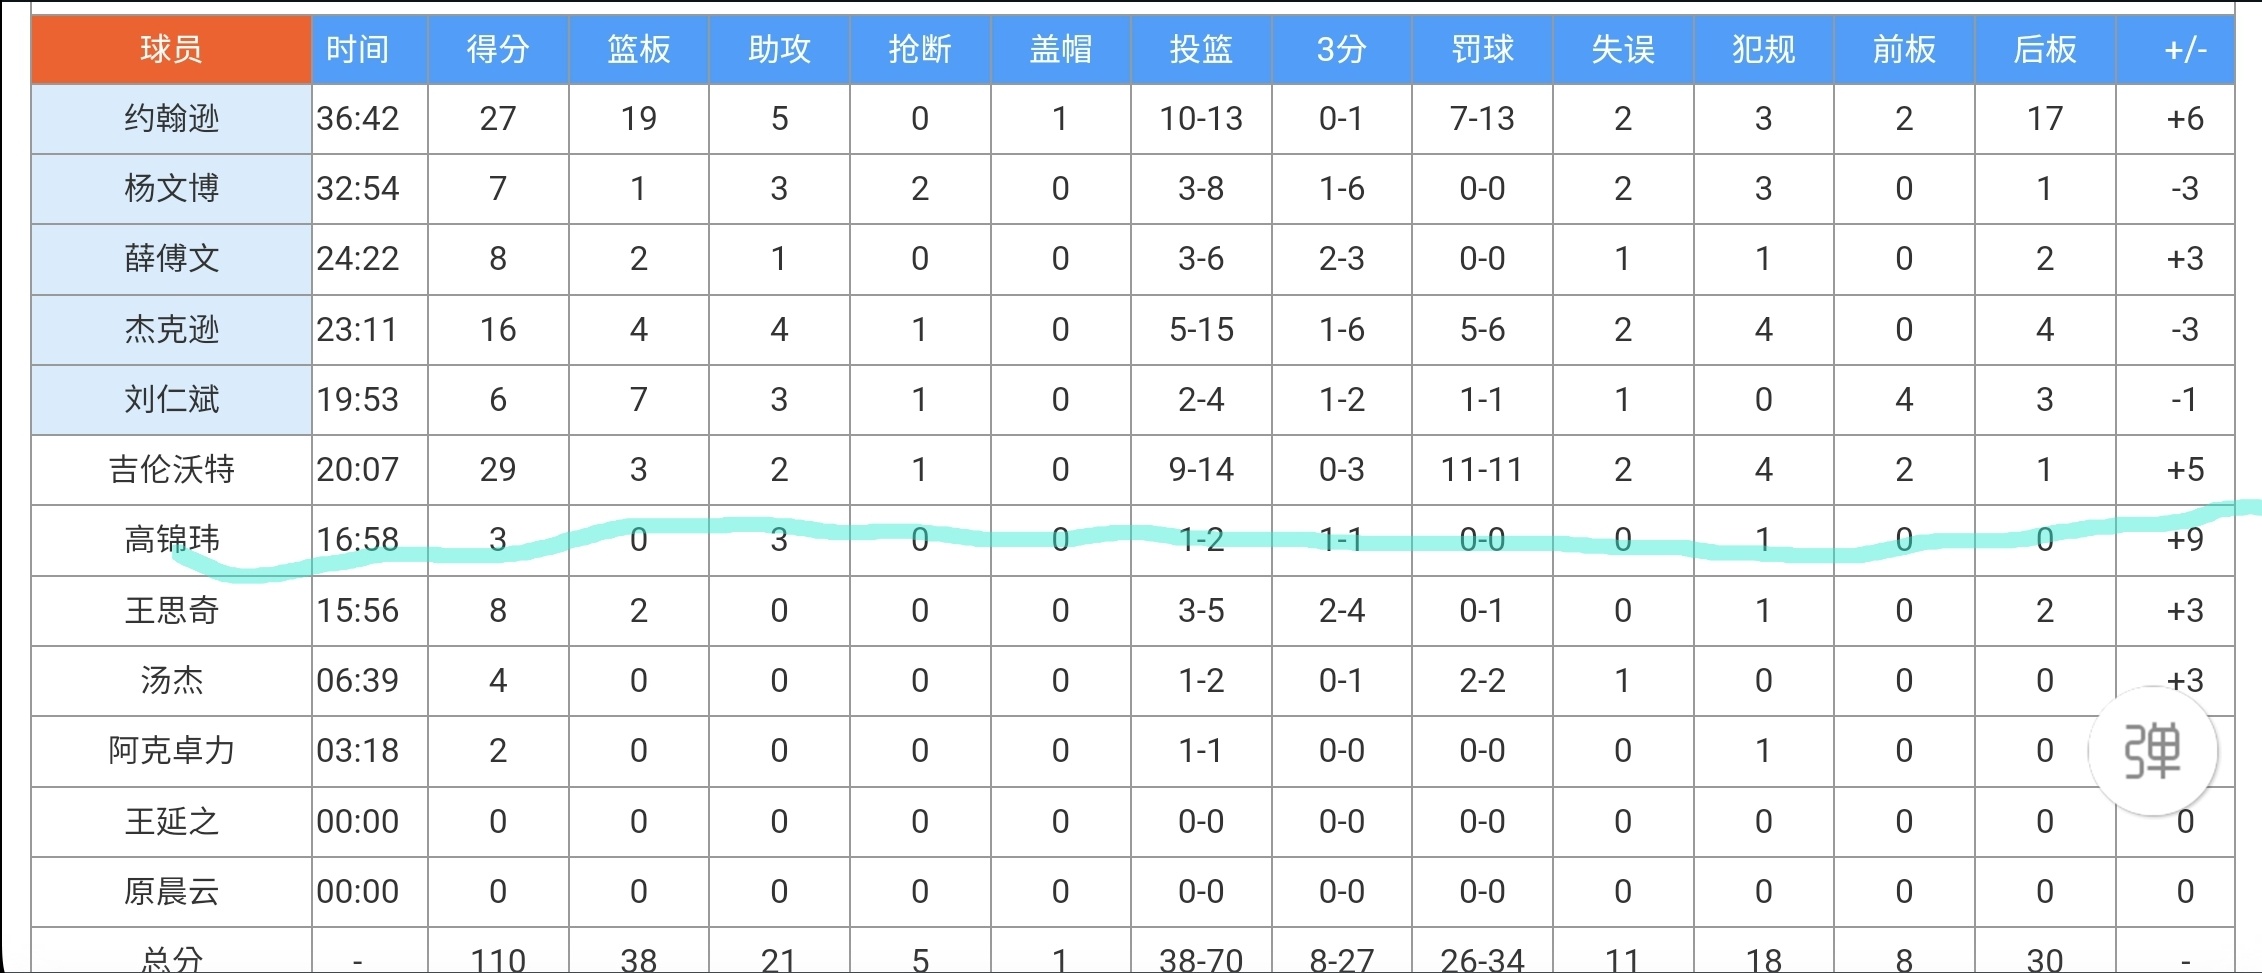Viewport: 2262px width, 973px height.
Task: Click 约翰逊's 10-13 shooting cell
Action: coord(1201,119)
